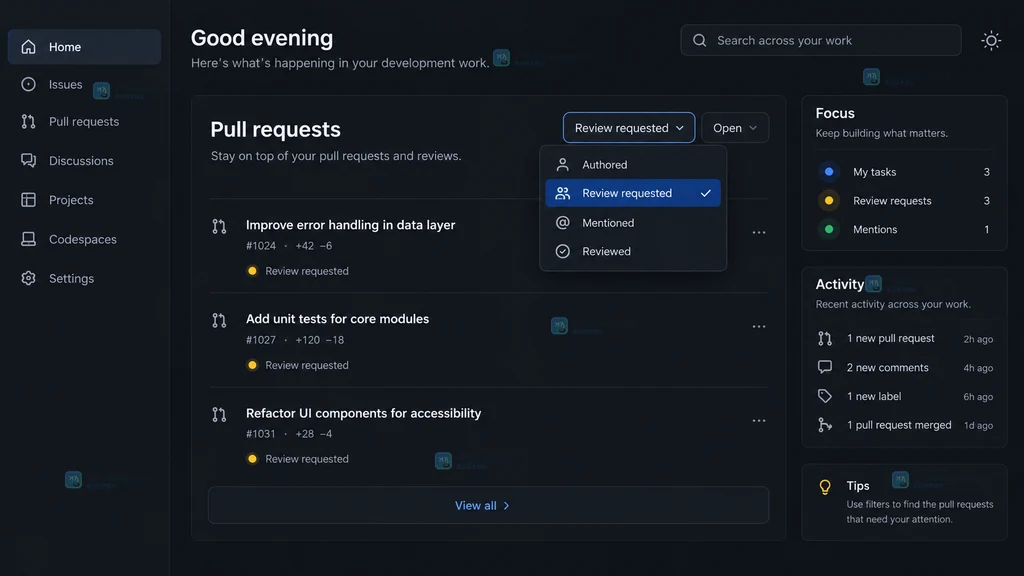Click the Projects table icon
Viewport: 1024px width, 576px height.
28,200
